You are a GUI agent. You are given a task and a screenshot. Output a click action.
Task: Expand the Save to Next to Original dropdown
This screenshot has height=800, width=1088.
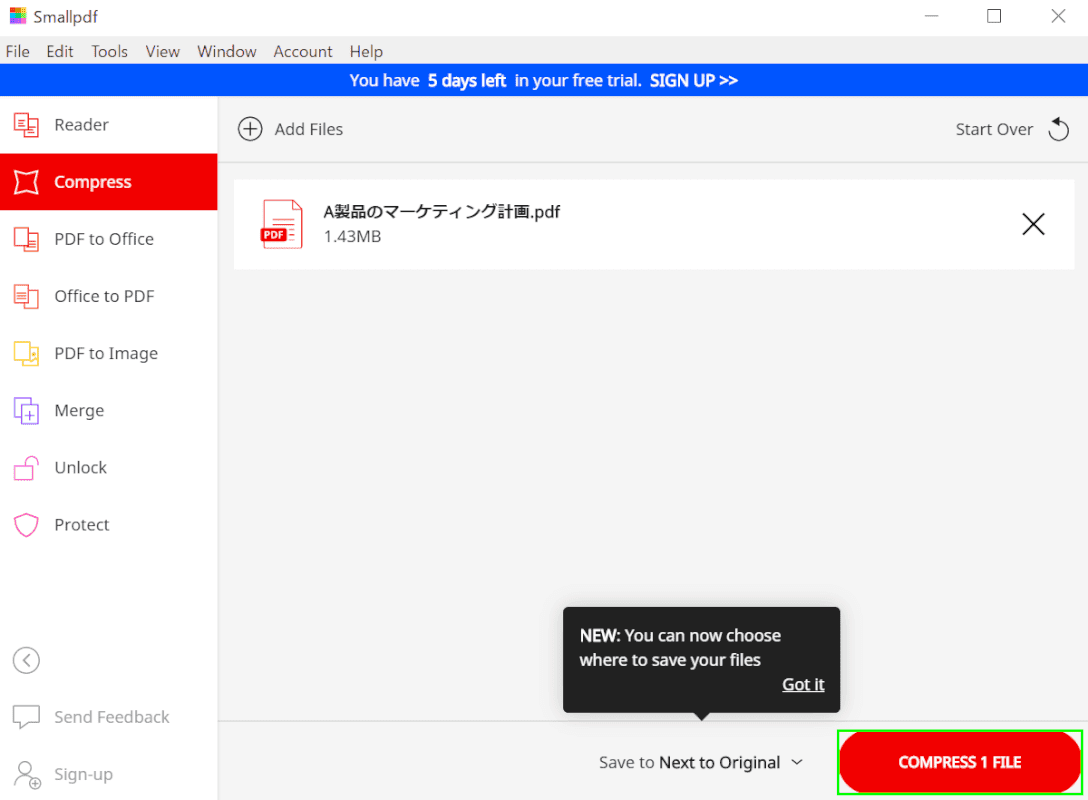pos(701,763)
